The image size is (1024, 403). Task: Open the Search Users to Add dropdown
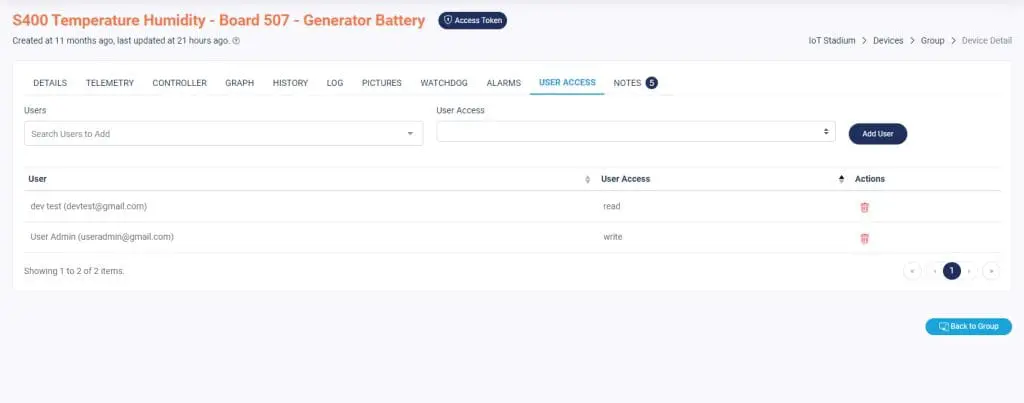tap(223, 133)
